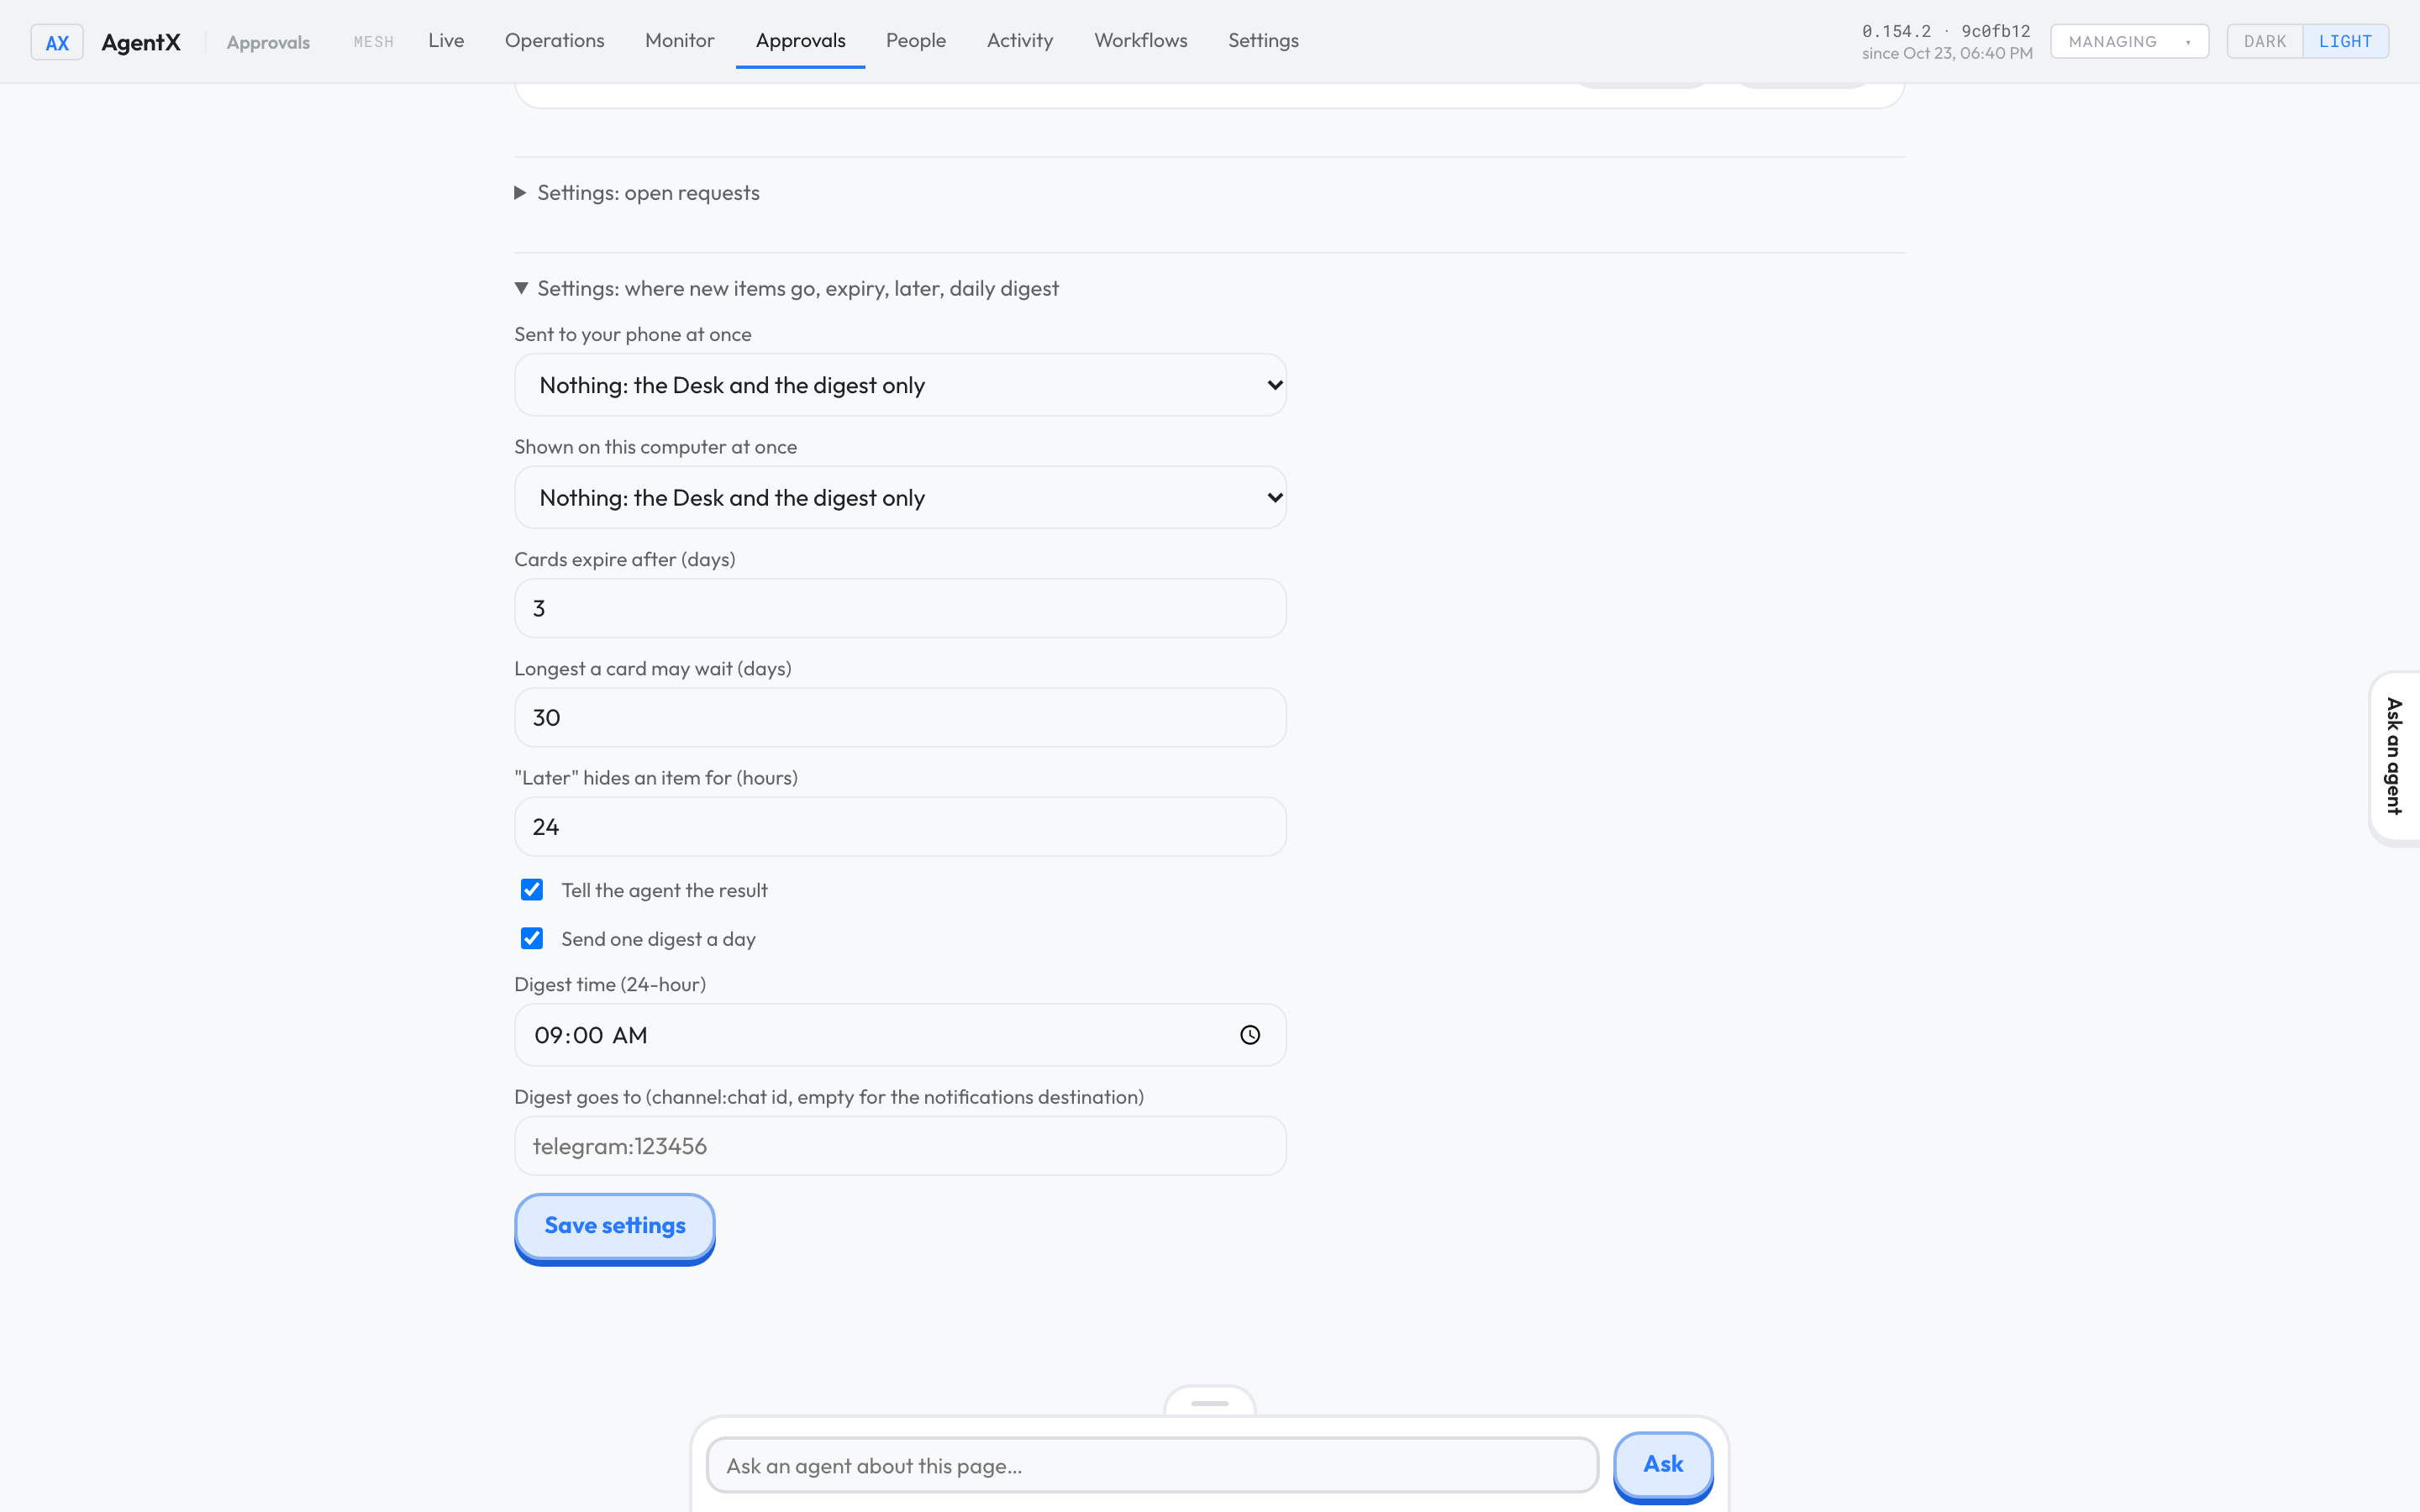This screenshot has width=2420, height=1512.
Task: Focus the Ask an agent about this page input
Action: (1152, 1466)
